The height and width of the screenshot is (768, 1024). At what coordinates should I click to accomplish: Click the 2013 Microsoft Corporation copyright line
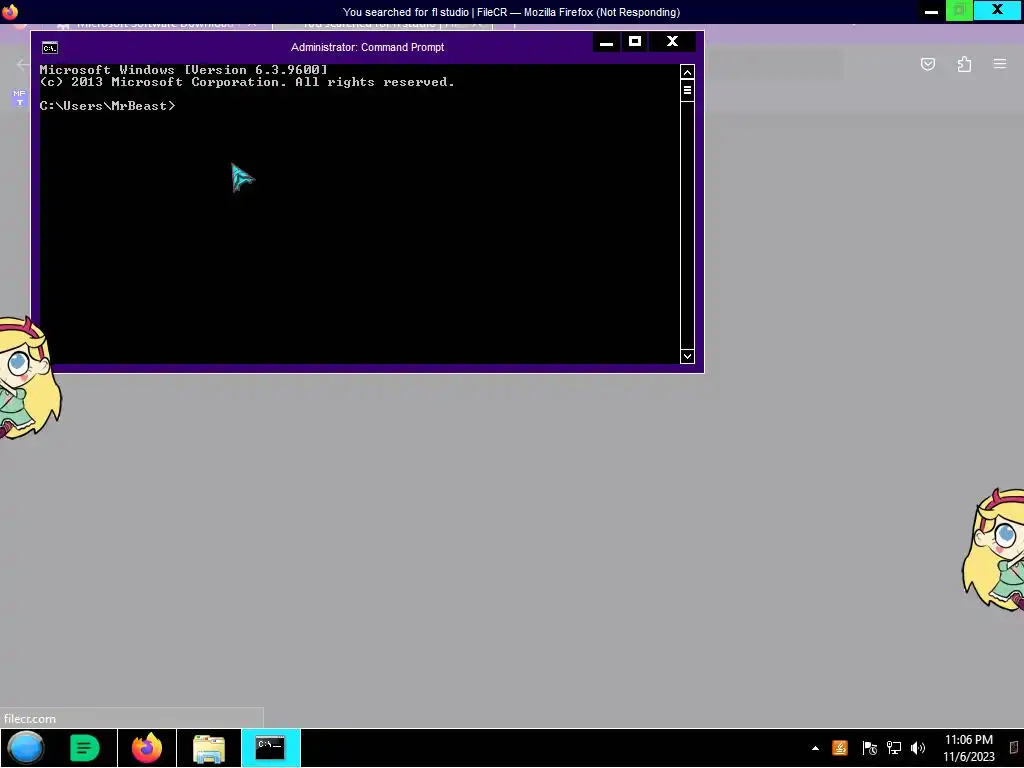pyautogui.click(x=247, y=82)
